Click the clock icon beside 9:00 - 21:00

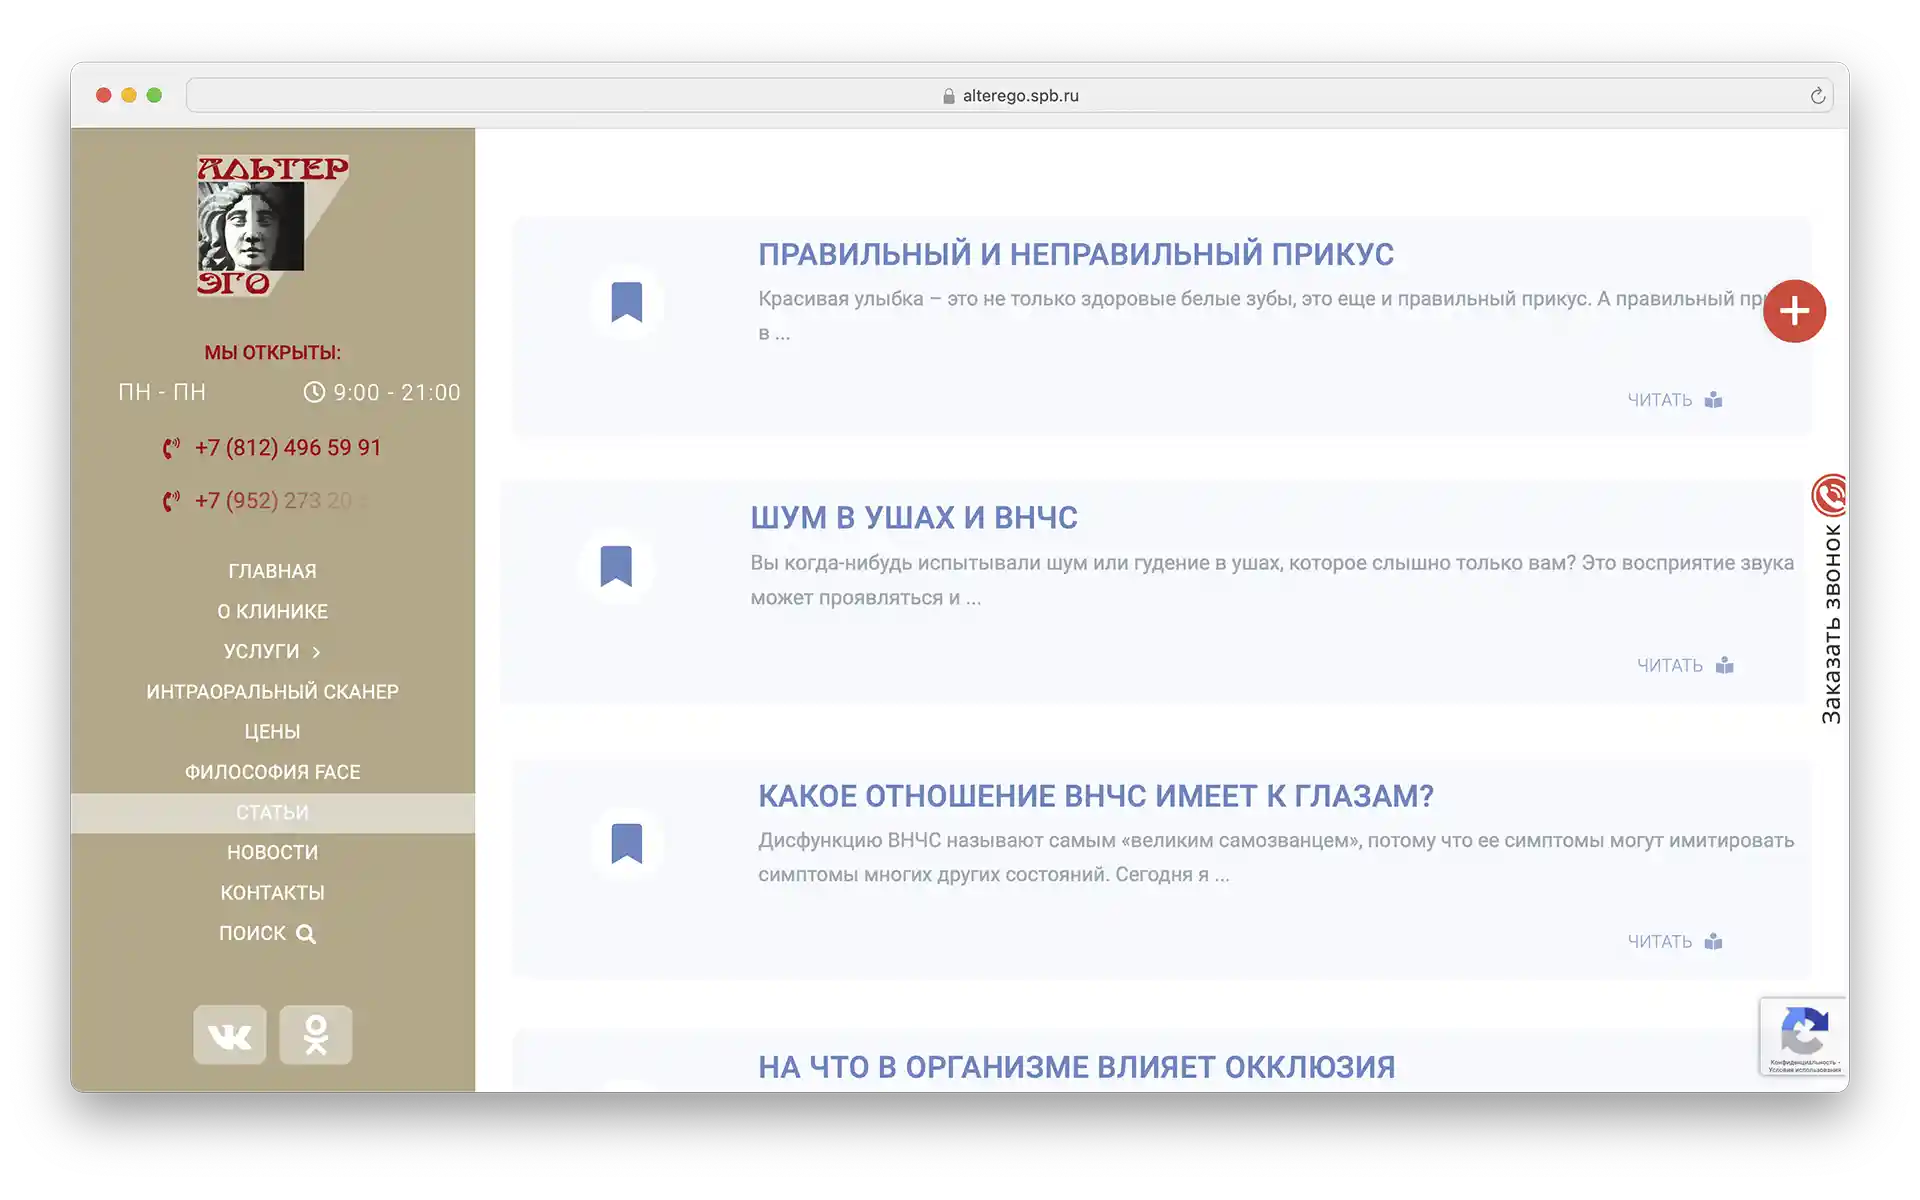[314, 392]
